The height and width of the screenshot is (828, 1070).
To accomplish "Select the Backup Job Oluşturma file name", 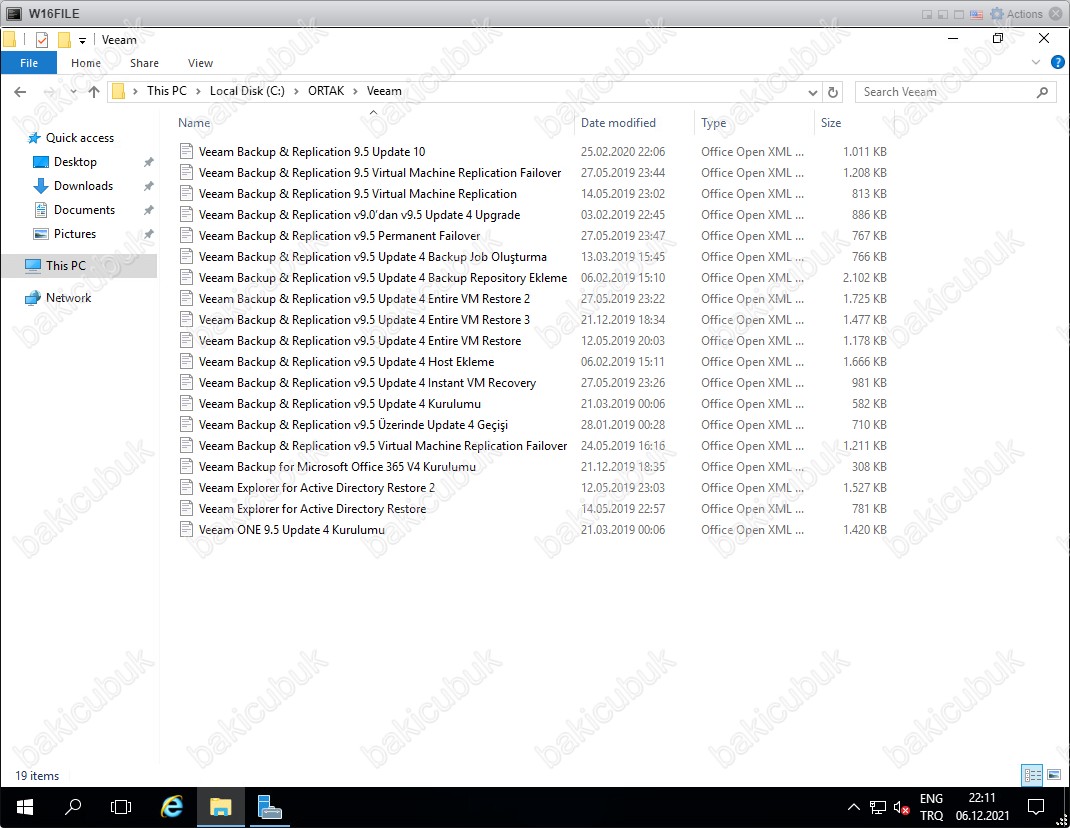I will [x=373, y=257].
